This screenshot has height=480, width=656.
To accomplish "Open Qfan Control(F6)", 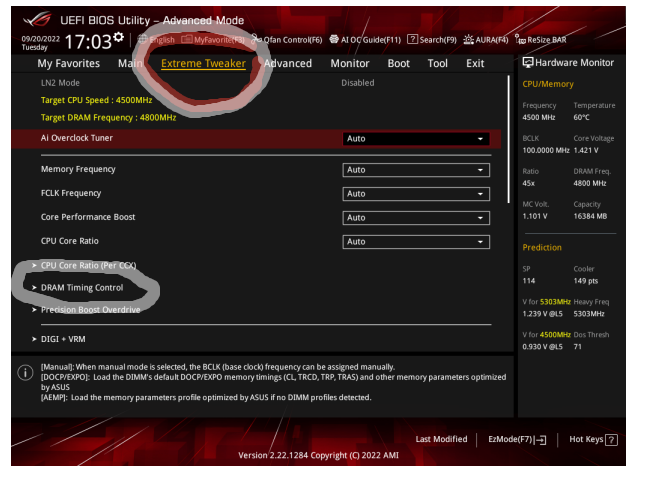I will pos(287,40).
